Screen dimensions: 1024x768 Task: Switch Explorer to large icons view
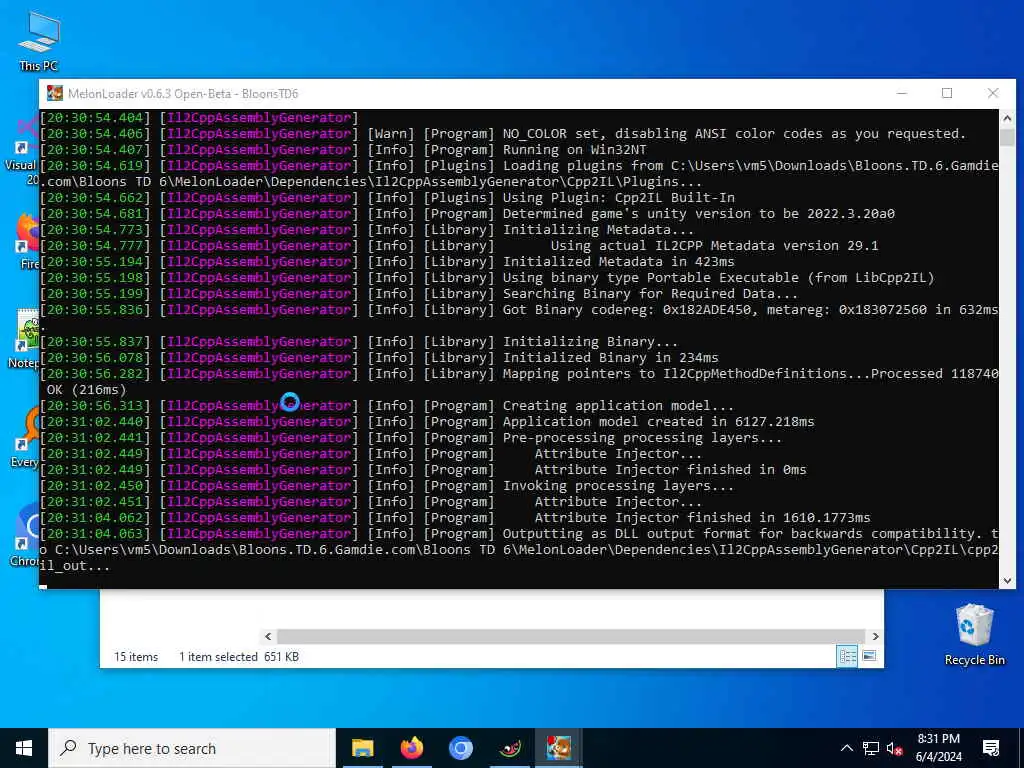(869, 656)
